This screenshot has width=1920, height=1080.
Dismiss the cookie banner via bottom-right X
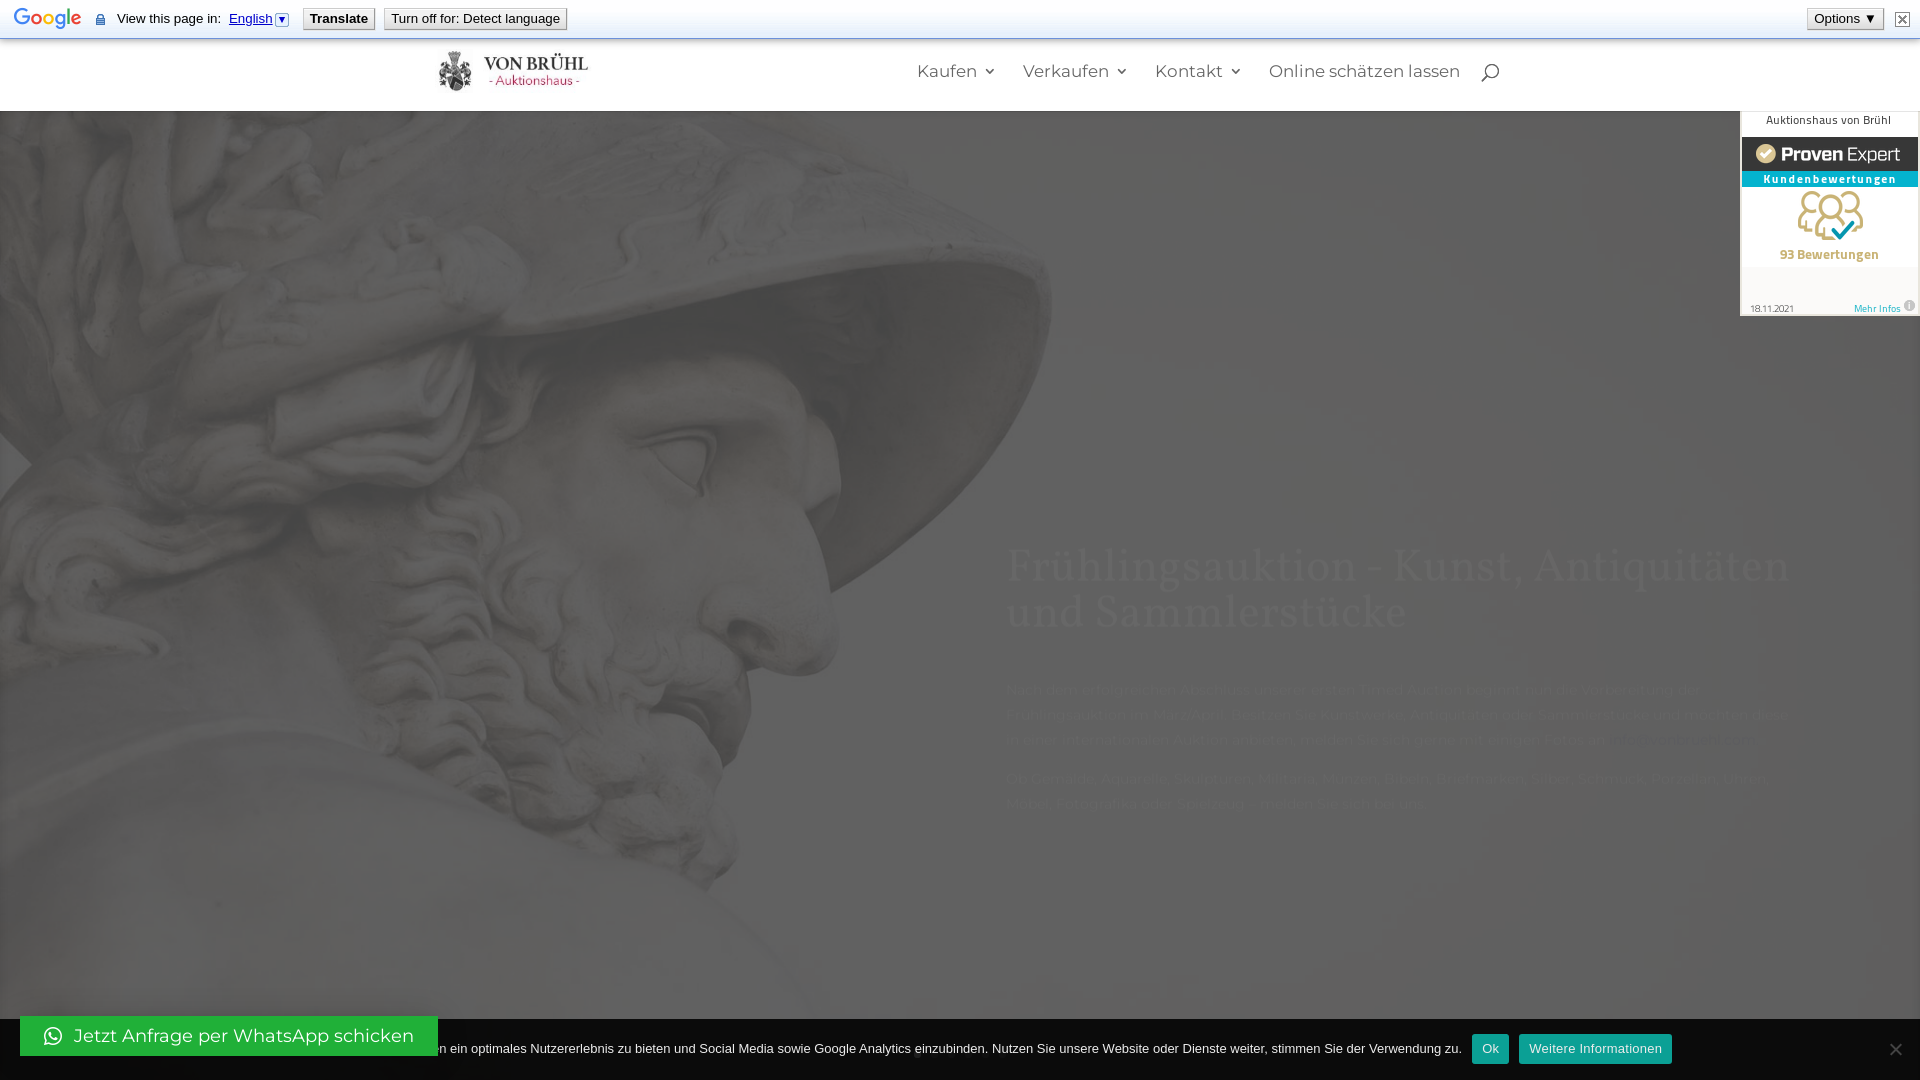click(1895, 1048)
